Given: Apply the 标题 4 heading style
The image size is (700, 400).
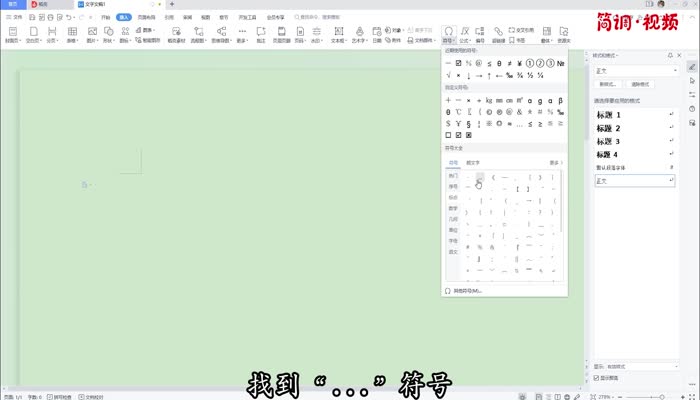Looking at the screenshot, I should point(634,154).
